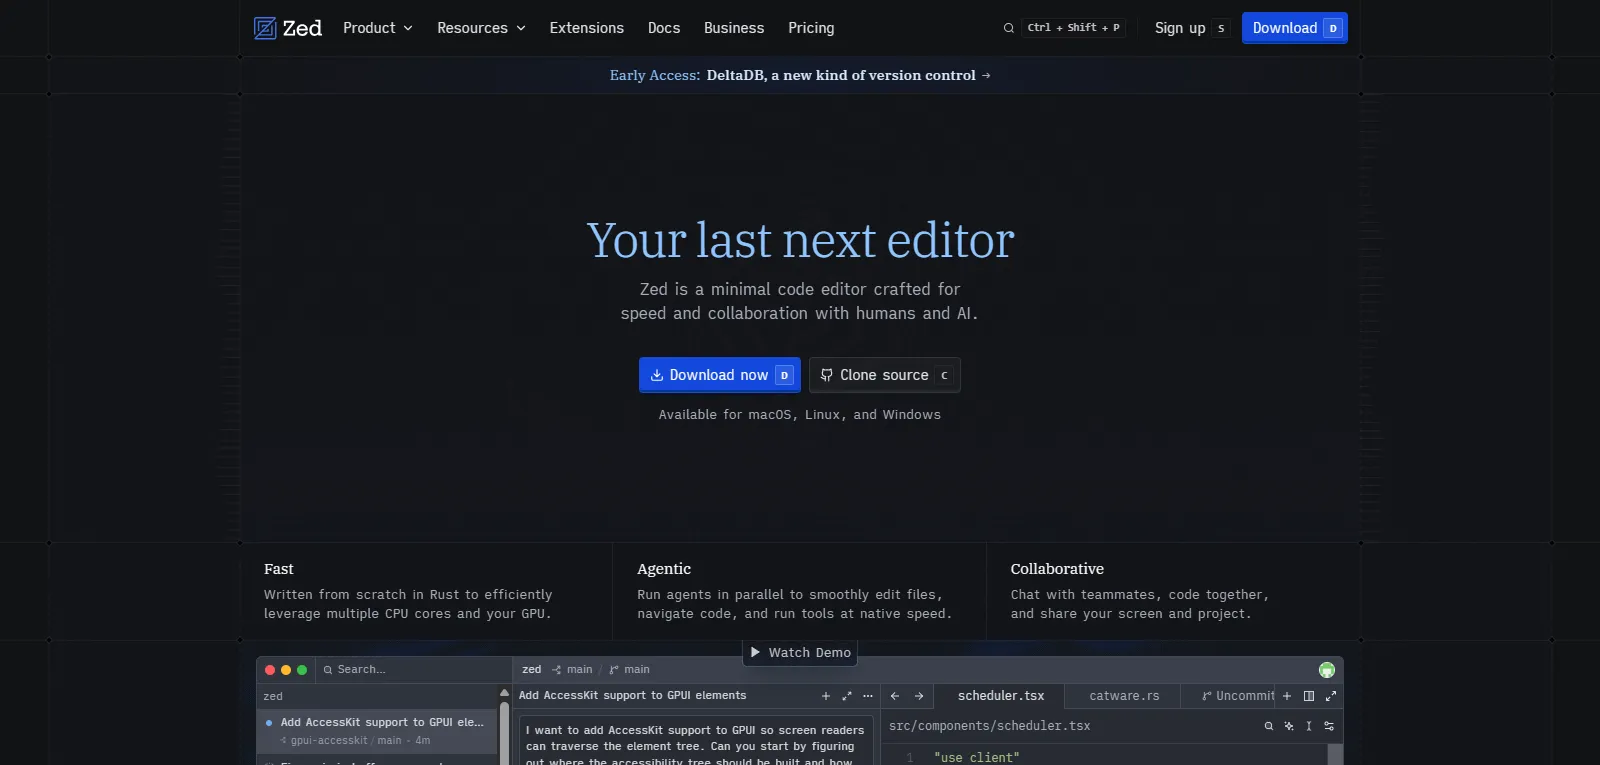The image size is (1600, 765).
Task: Open the header search magnifier icon
Action: click(x=1009, y=28)
